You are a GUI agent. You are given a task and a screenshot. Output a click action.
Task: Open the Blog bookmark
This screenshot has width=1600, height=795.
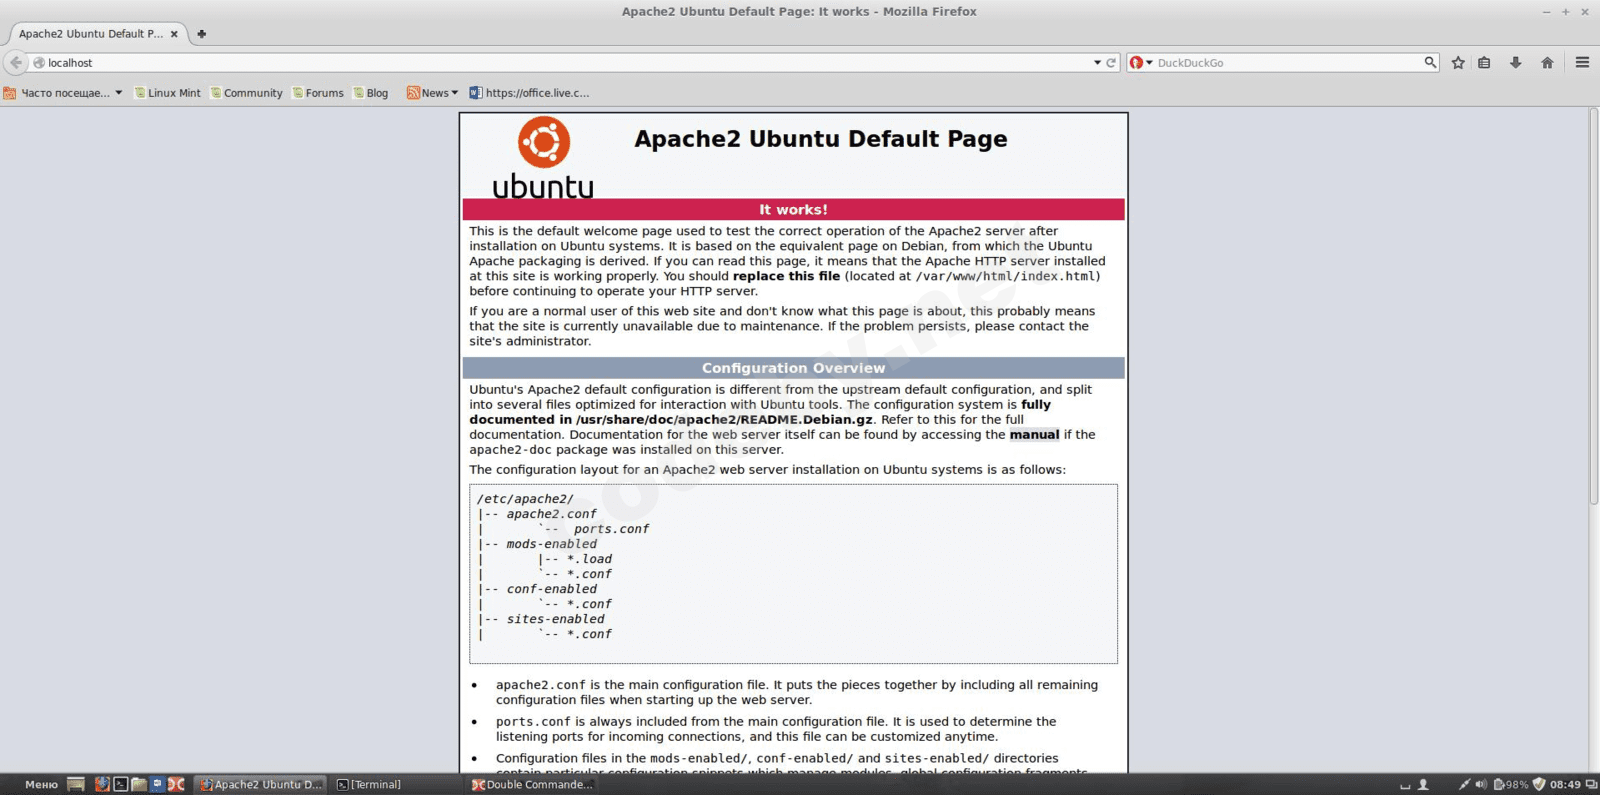(x=370, y=93)
